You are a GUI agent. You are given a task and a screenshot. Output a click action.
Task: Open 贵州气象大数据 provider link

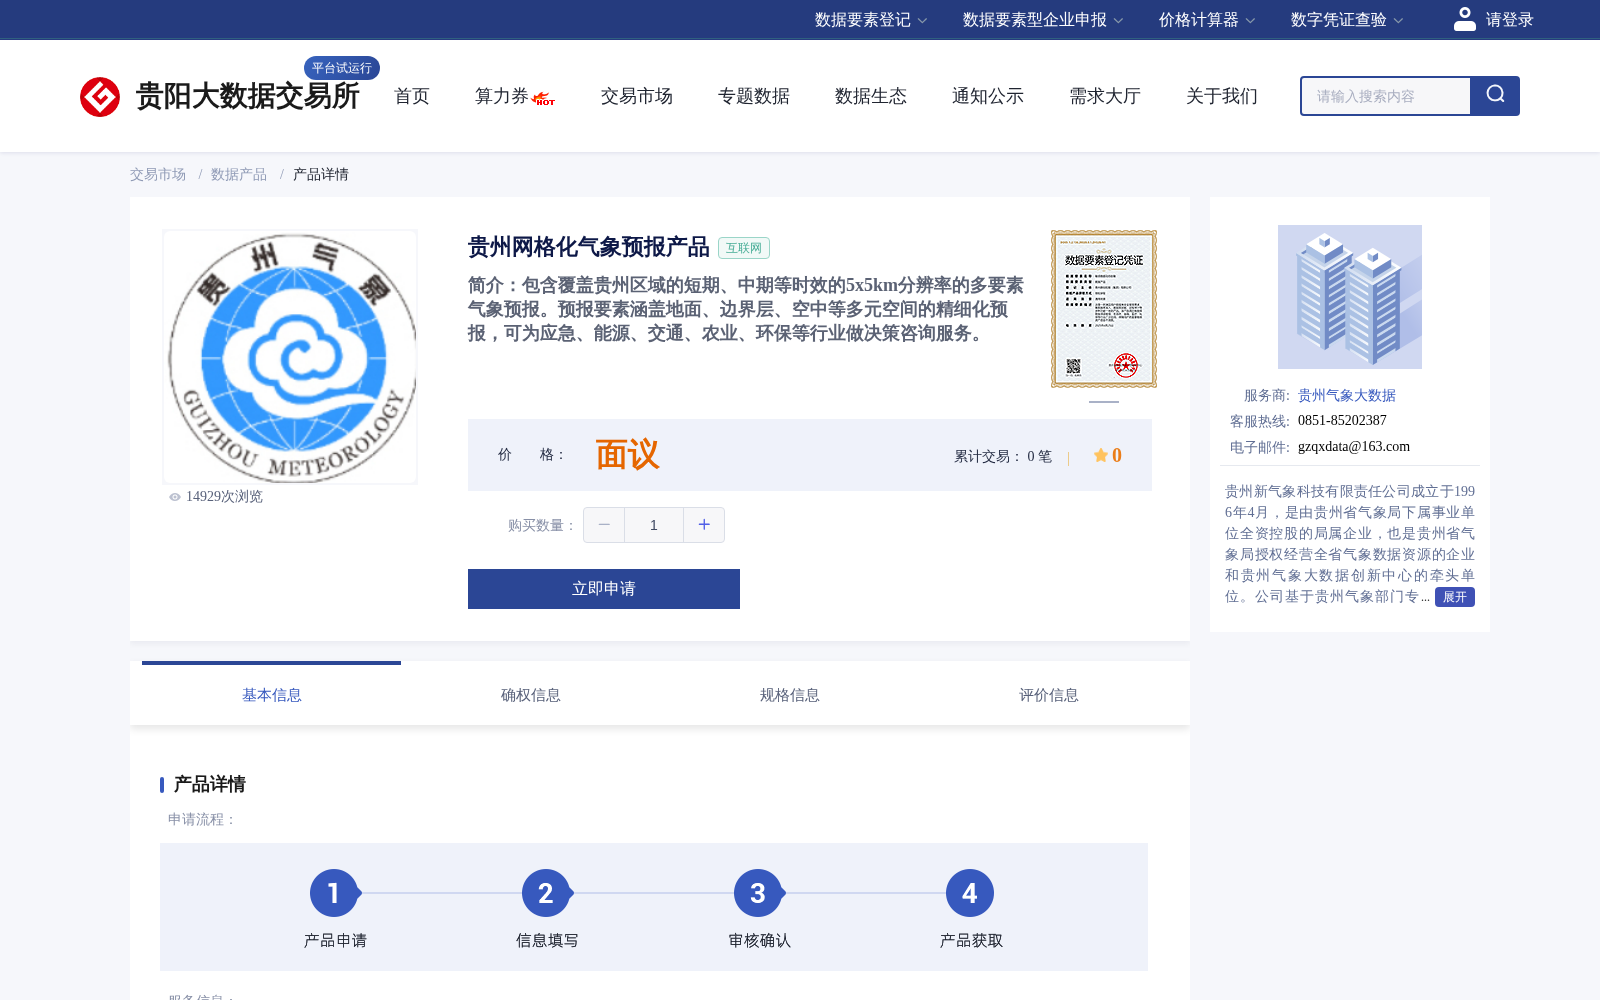pyautogui.click(x=1347, y=396)
